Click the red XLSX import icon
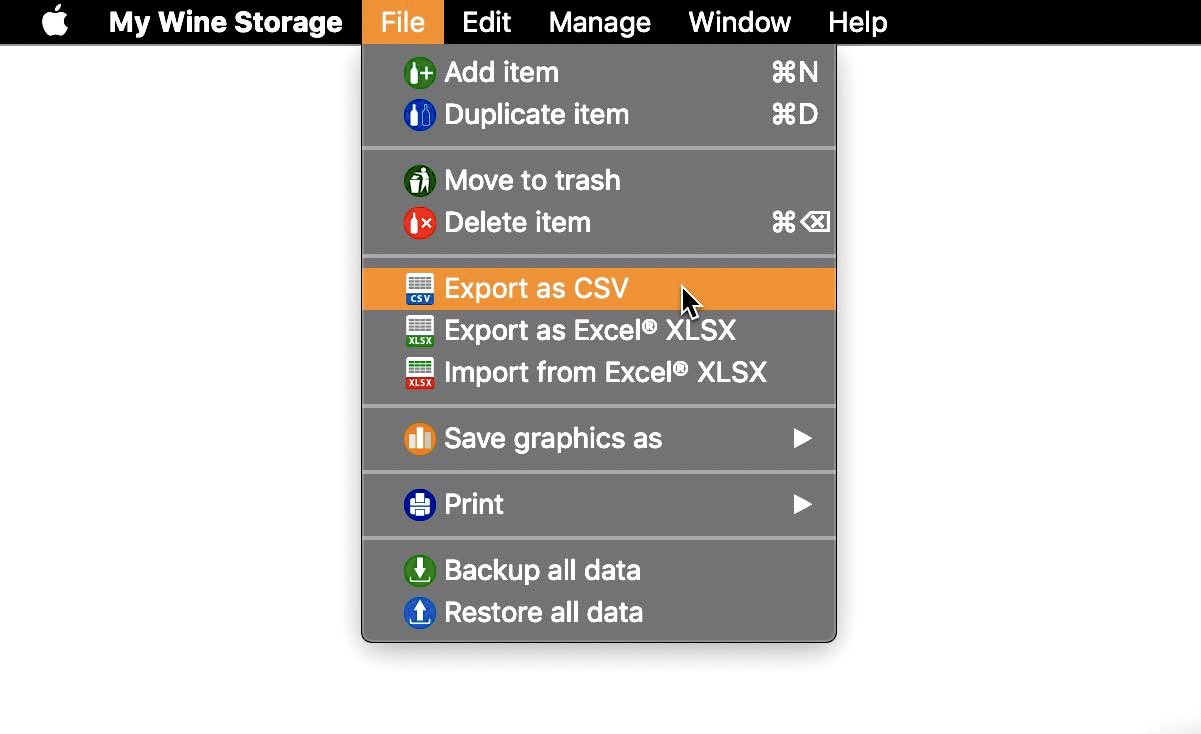The image size is (1201, 734). (420, 373)
